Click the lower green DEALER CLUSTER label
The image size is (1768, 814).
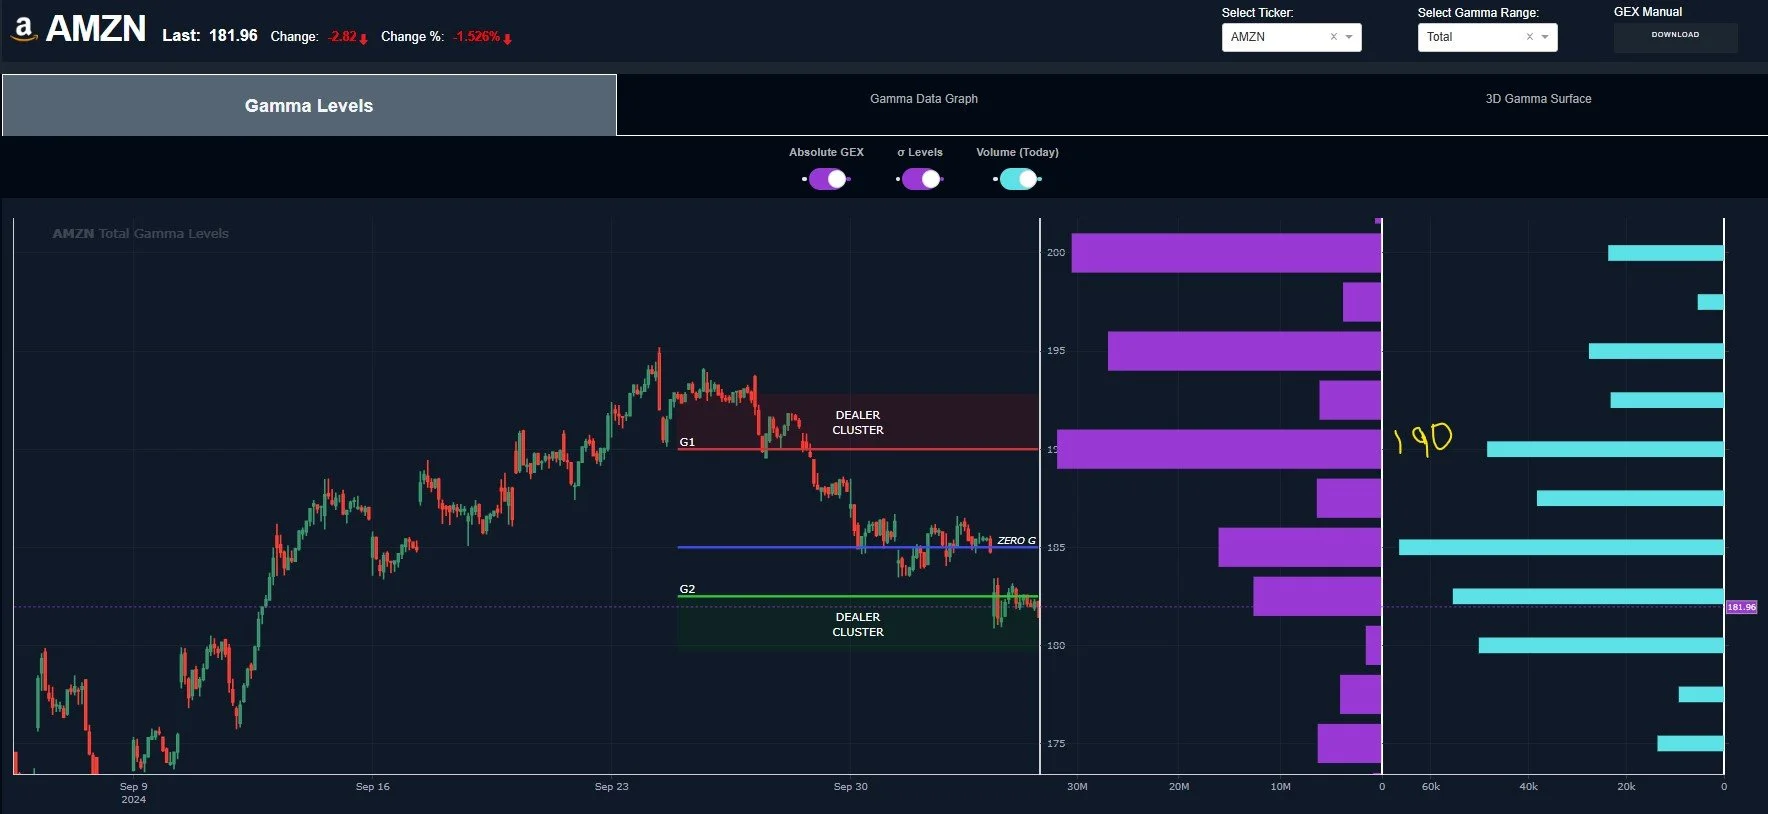pyautogui.click(x=858, y=624)
